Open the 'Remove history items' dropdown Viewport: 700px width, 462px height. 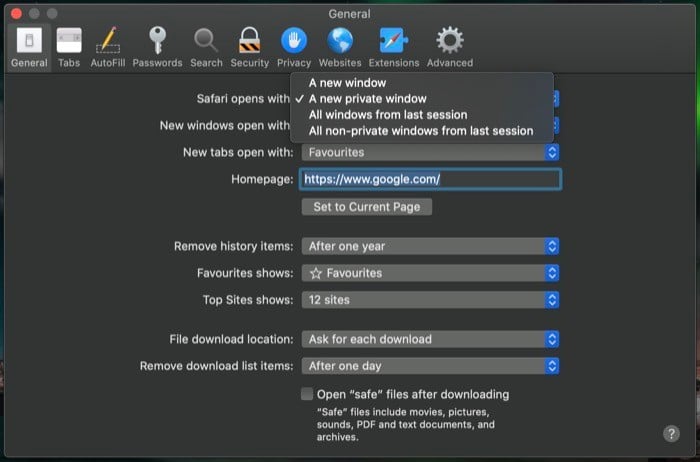coord(430,246)
